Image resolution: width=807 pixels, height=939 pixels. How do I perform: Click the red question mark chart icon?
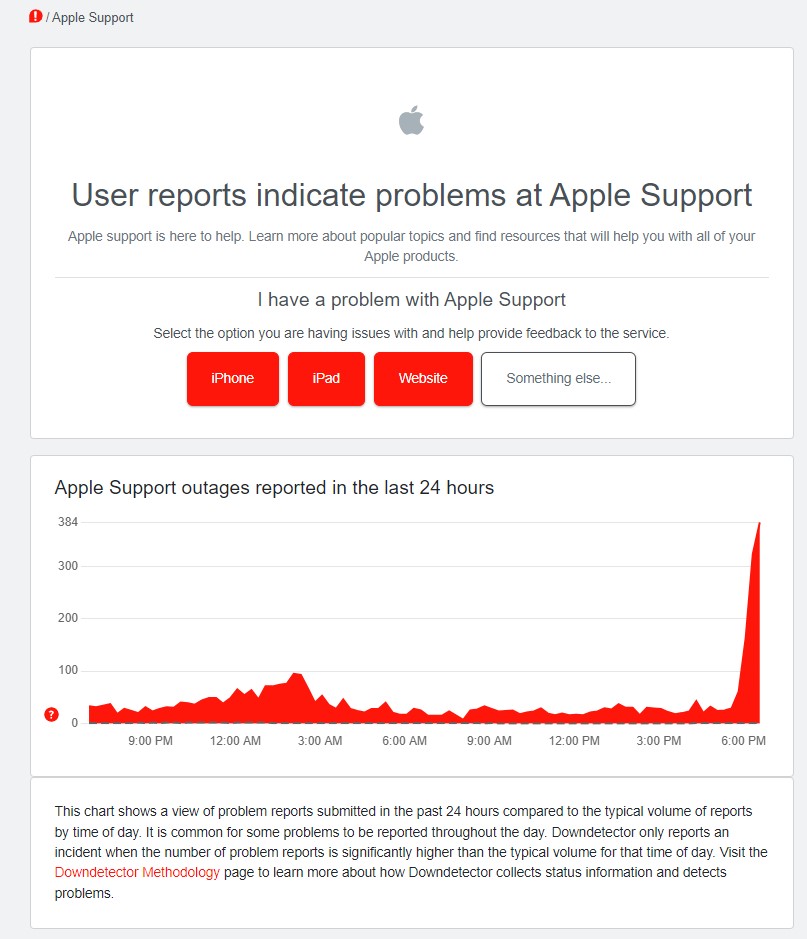click(52, 714)
